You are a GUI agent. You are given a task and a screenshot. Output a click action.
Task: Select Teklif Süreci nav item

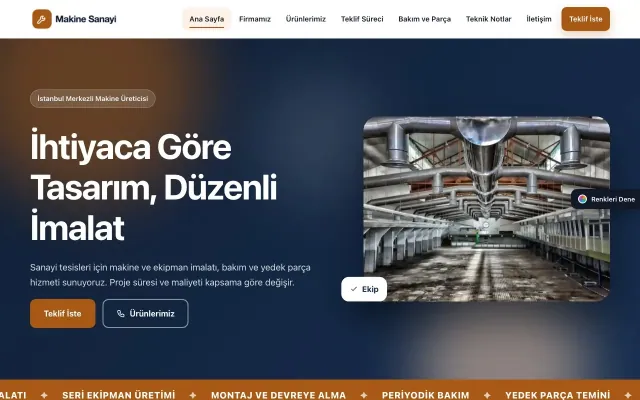pyautogui.click(x=362, y=19)
